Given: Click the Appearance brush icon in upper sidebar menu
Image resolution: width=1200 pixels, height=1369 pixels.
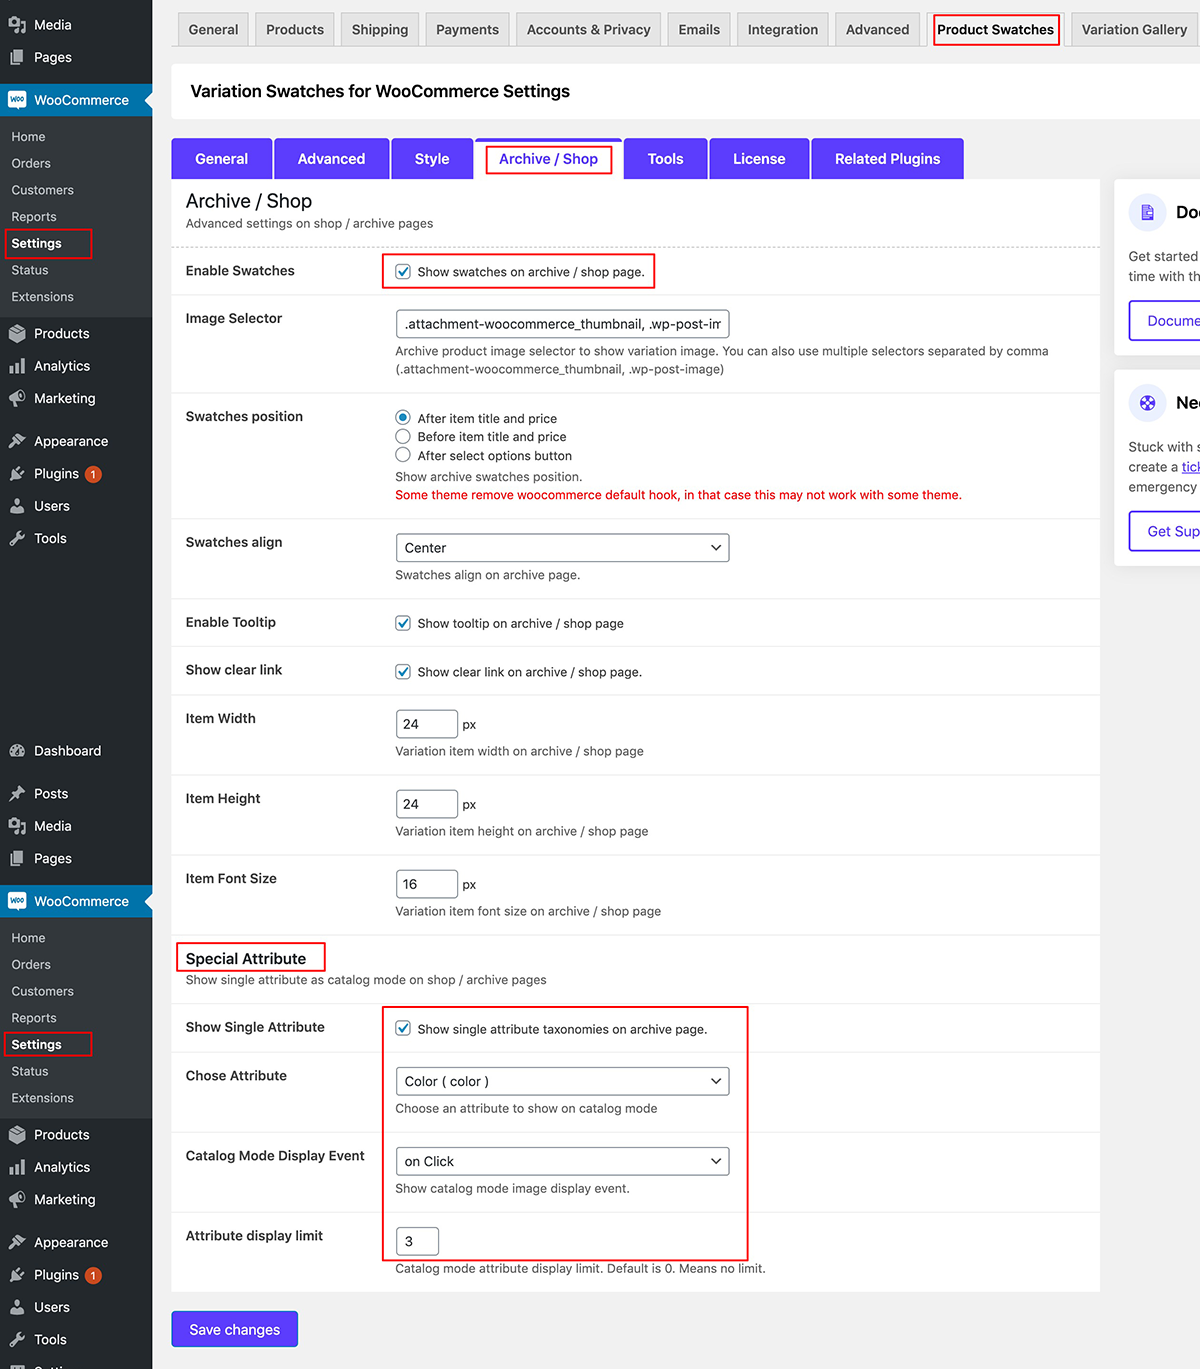Looking at the screenshot, I should click(17, 441).
